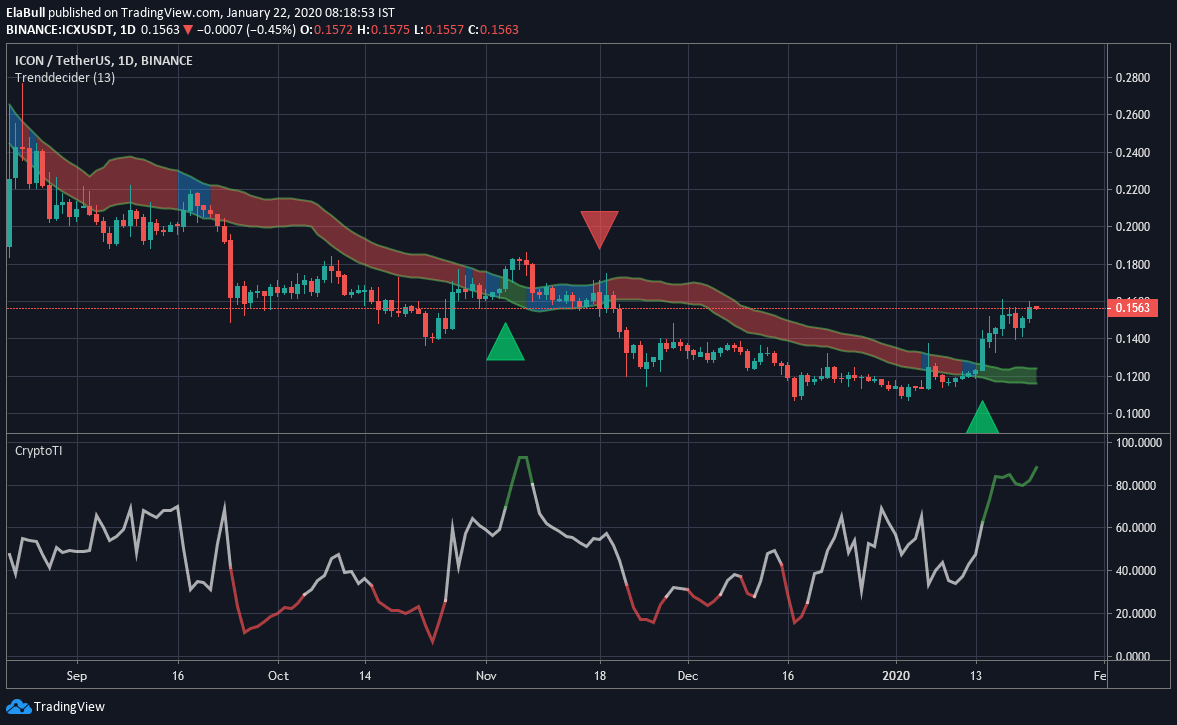Click the −0.0007 (−0.45%) change value

[246, 30]
